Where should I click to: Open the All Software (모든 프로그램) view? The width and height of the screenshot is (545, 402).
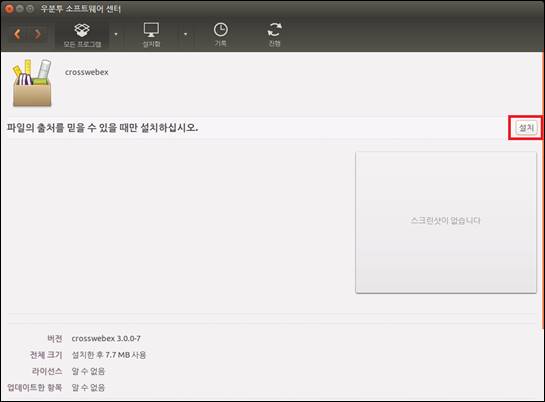(82, 35)
